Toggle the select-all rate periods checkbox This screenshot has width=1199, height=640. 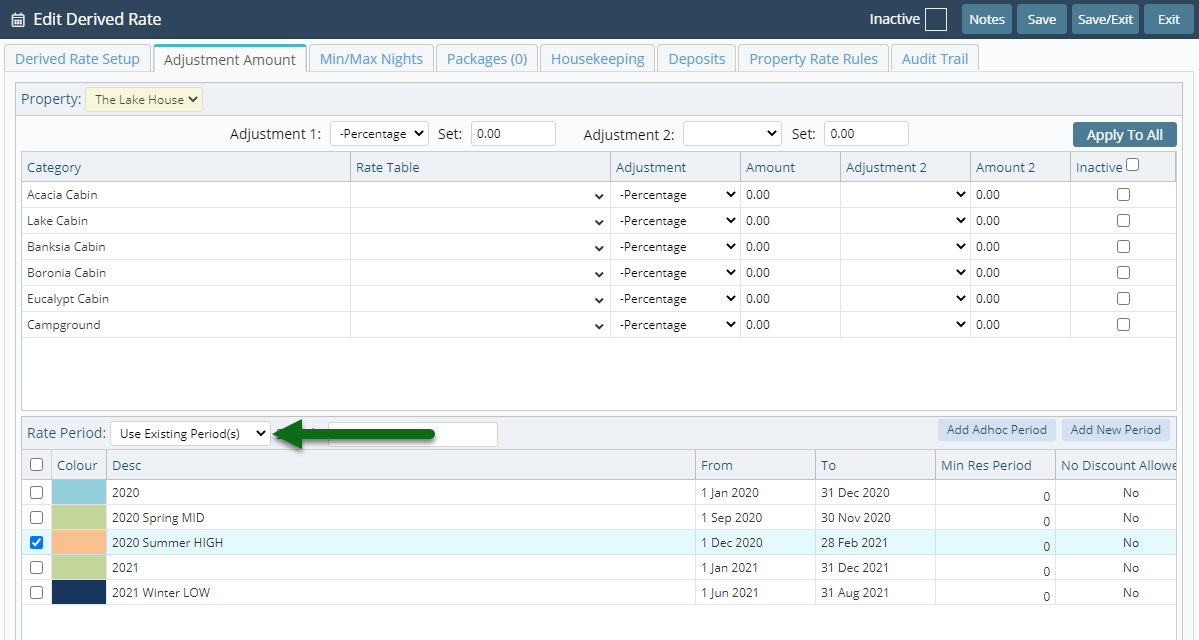coord(36,465)
